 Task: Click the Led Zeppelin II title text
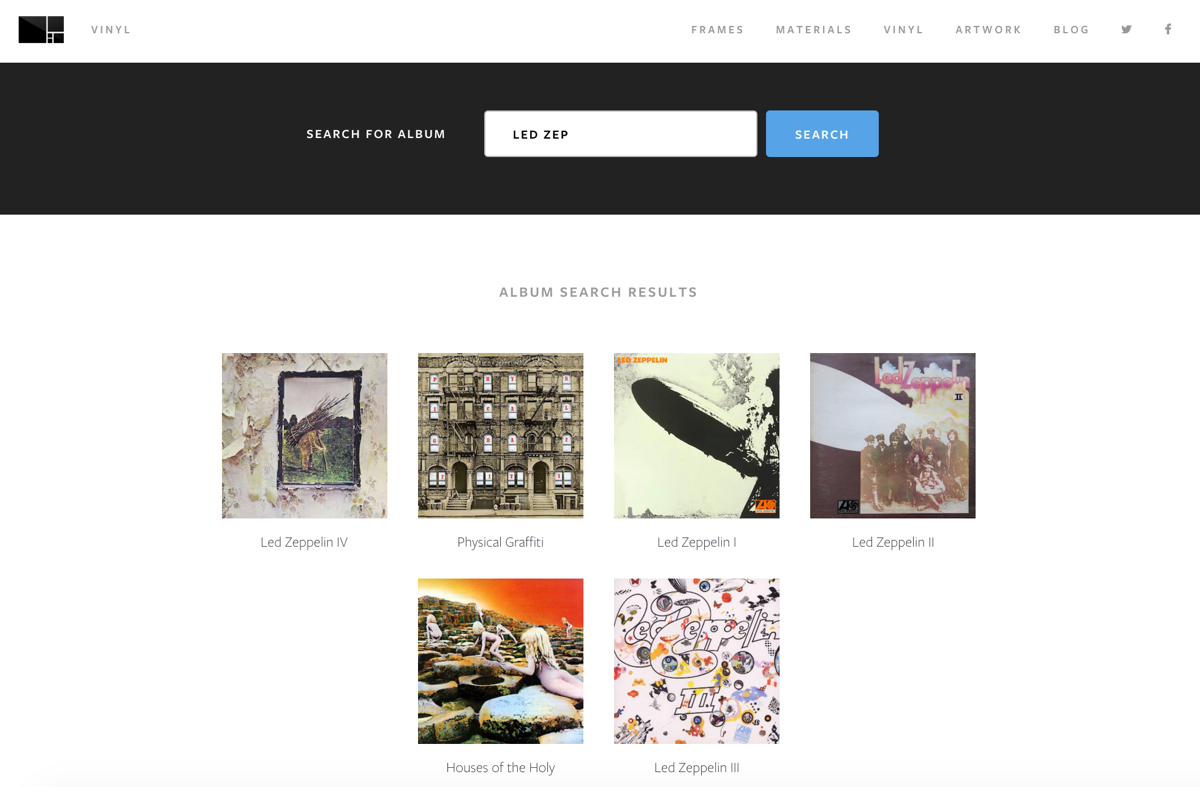pos(893,542)
